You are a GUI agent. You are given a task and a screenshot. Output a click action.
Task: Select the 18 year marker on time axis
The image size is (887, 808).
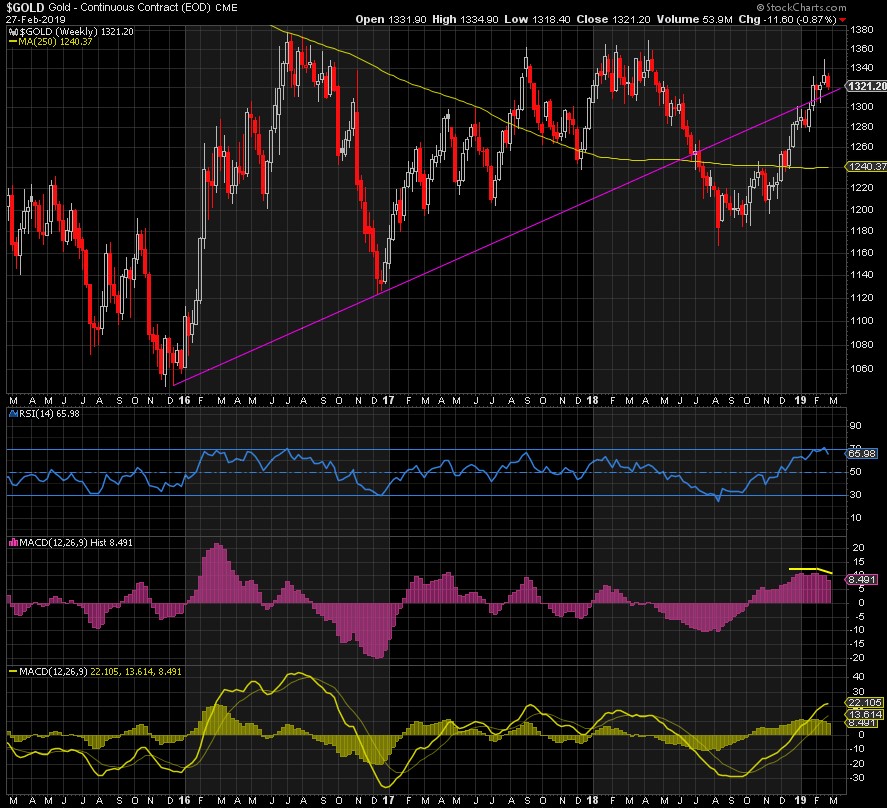[593, 400]
